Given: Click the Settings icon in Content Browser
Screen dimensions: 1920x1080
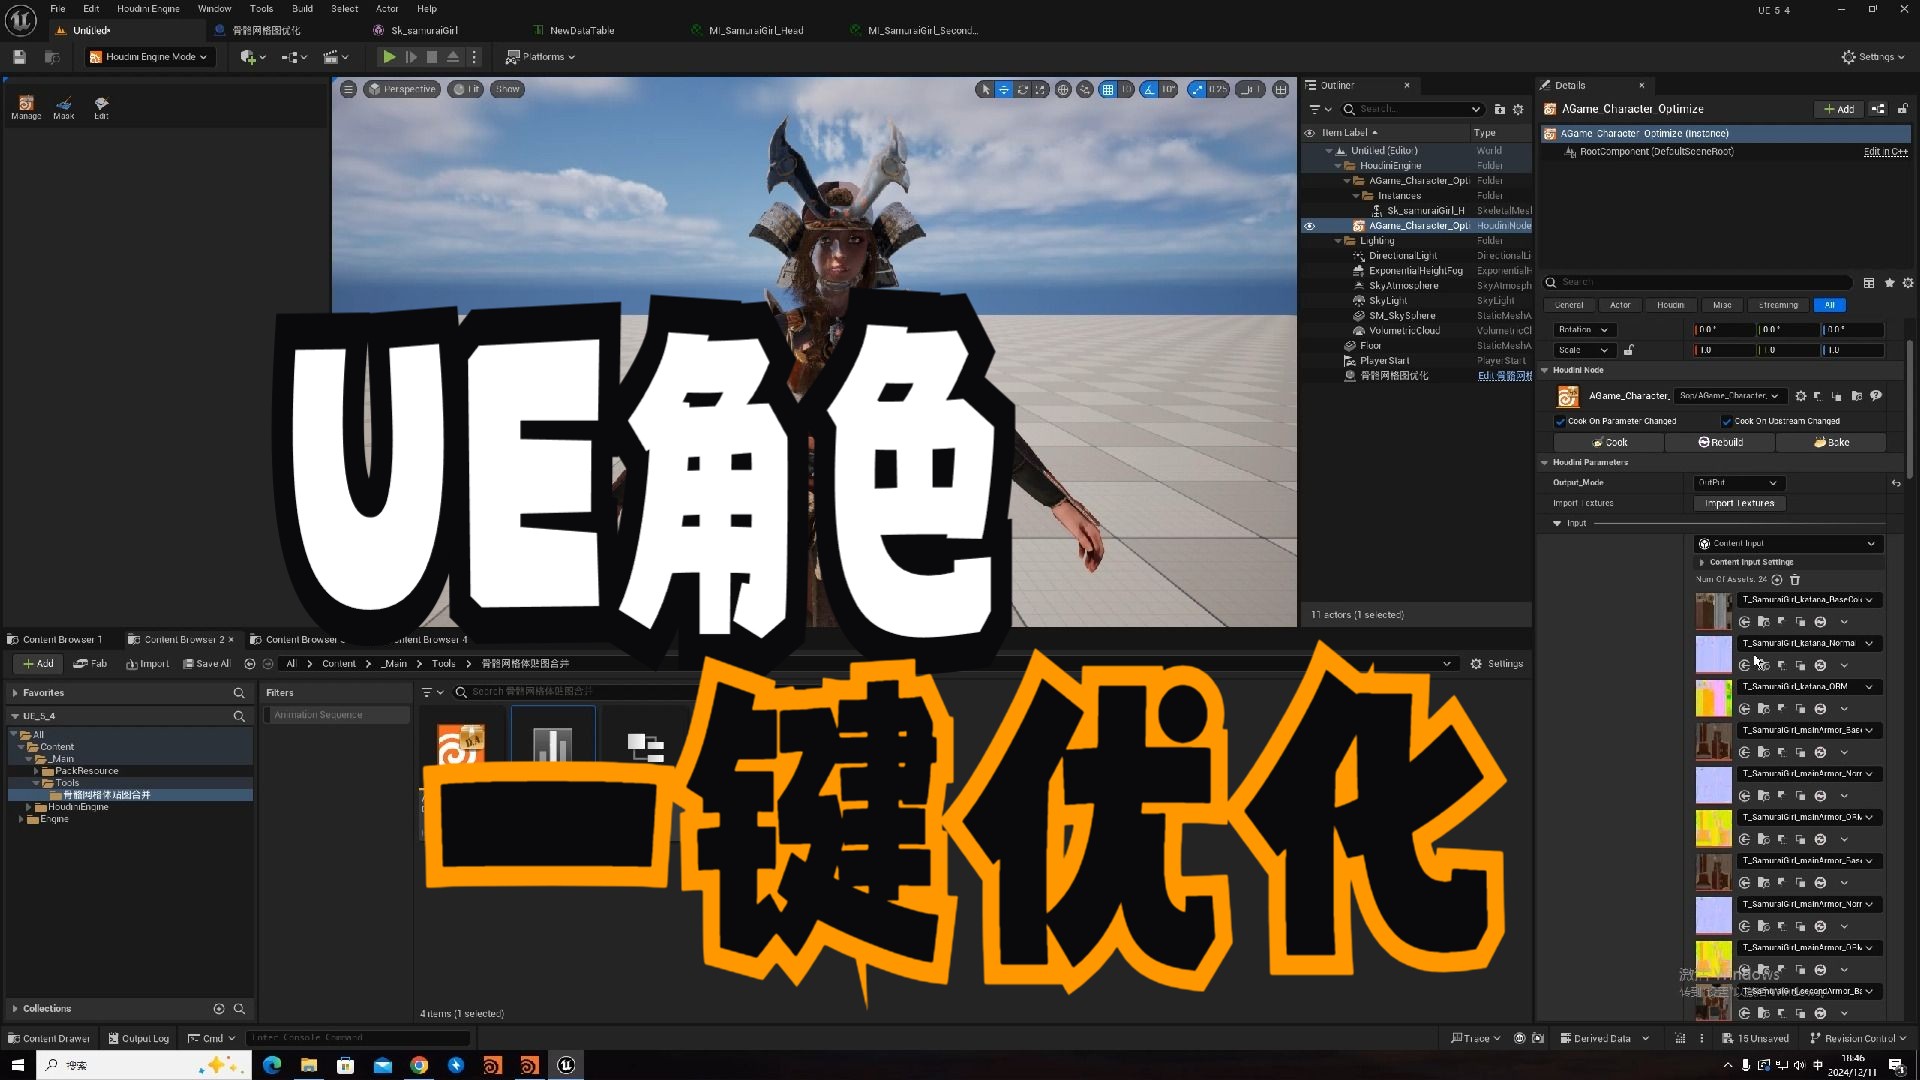Looking at the screenshot, I should (x=1476, y=663).
